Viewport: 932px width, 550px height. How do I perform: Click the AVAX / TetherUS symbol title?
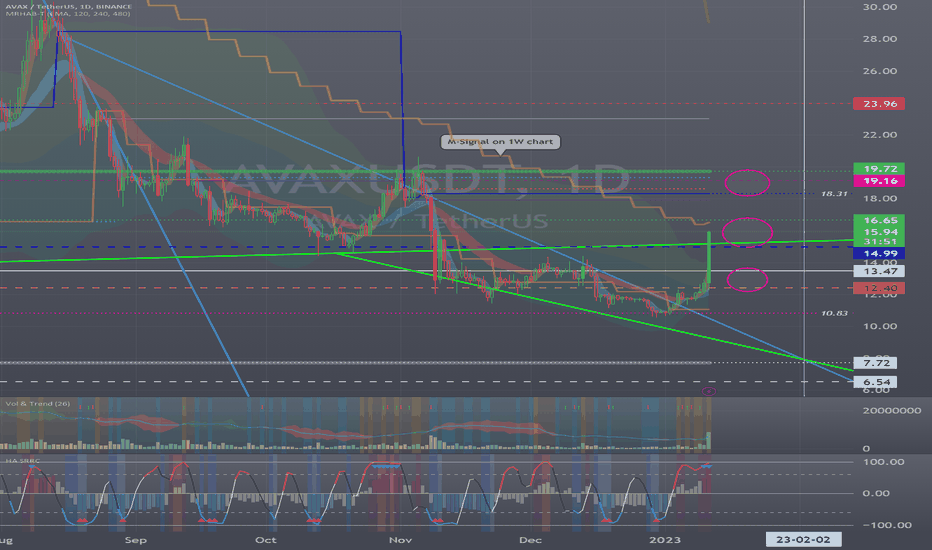tap(68, 7)
